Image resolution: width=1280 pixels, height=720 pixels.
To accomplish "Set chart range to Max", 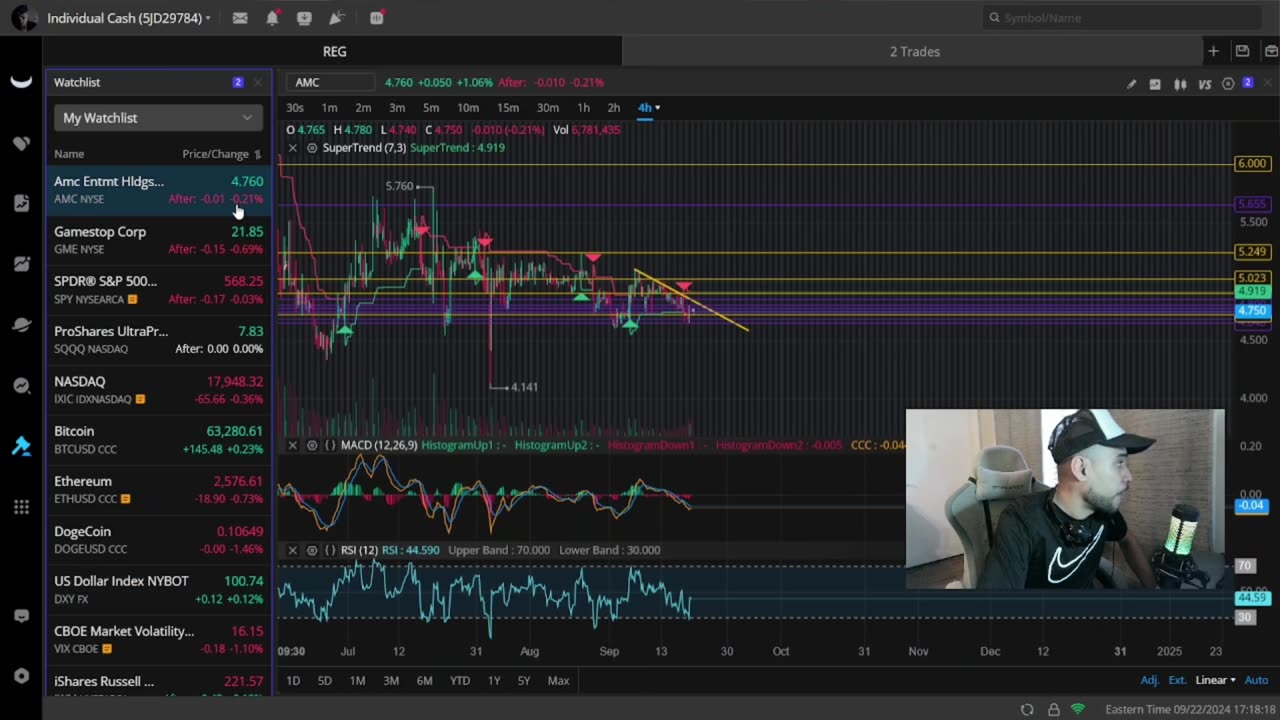I will pos(558,681).
